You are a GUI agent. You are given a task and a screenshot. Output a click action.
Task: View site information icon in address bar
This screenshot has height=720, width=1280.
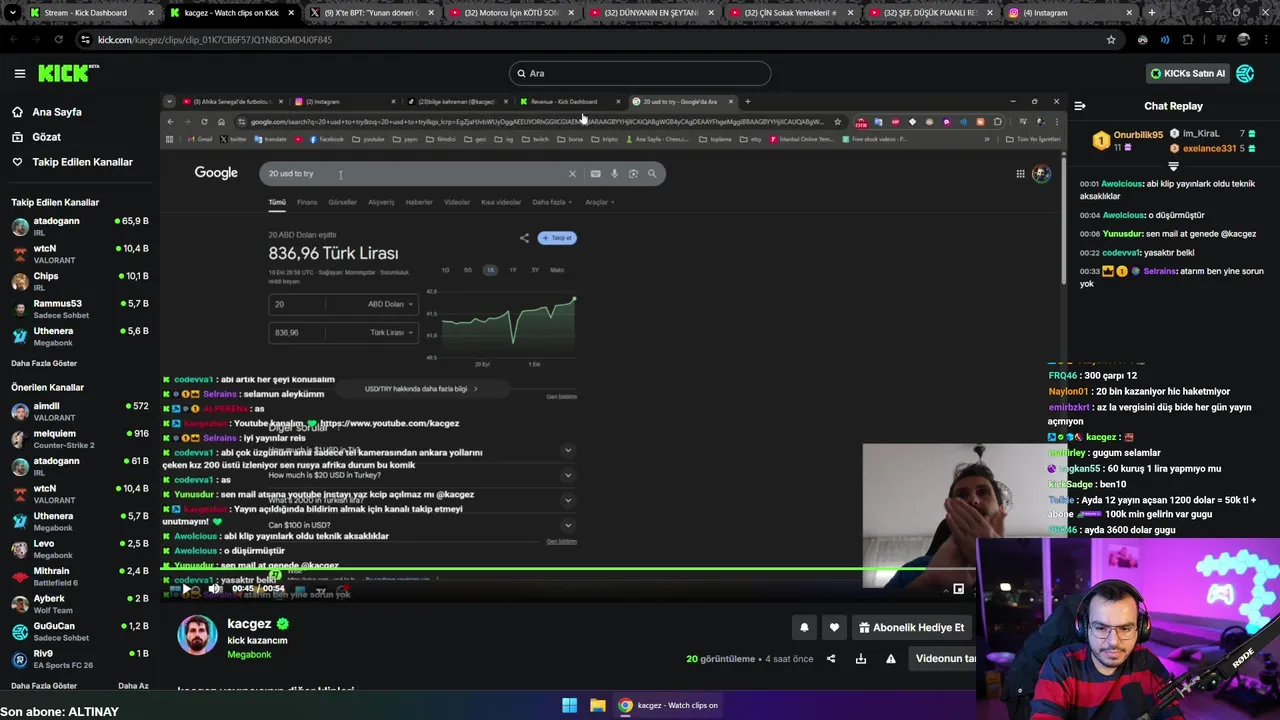coord(85,40)
